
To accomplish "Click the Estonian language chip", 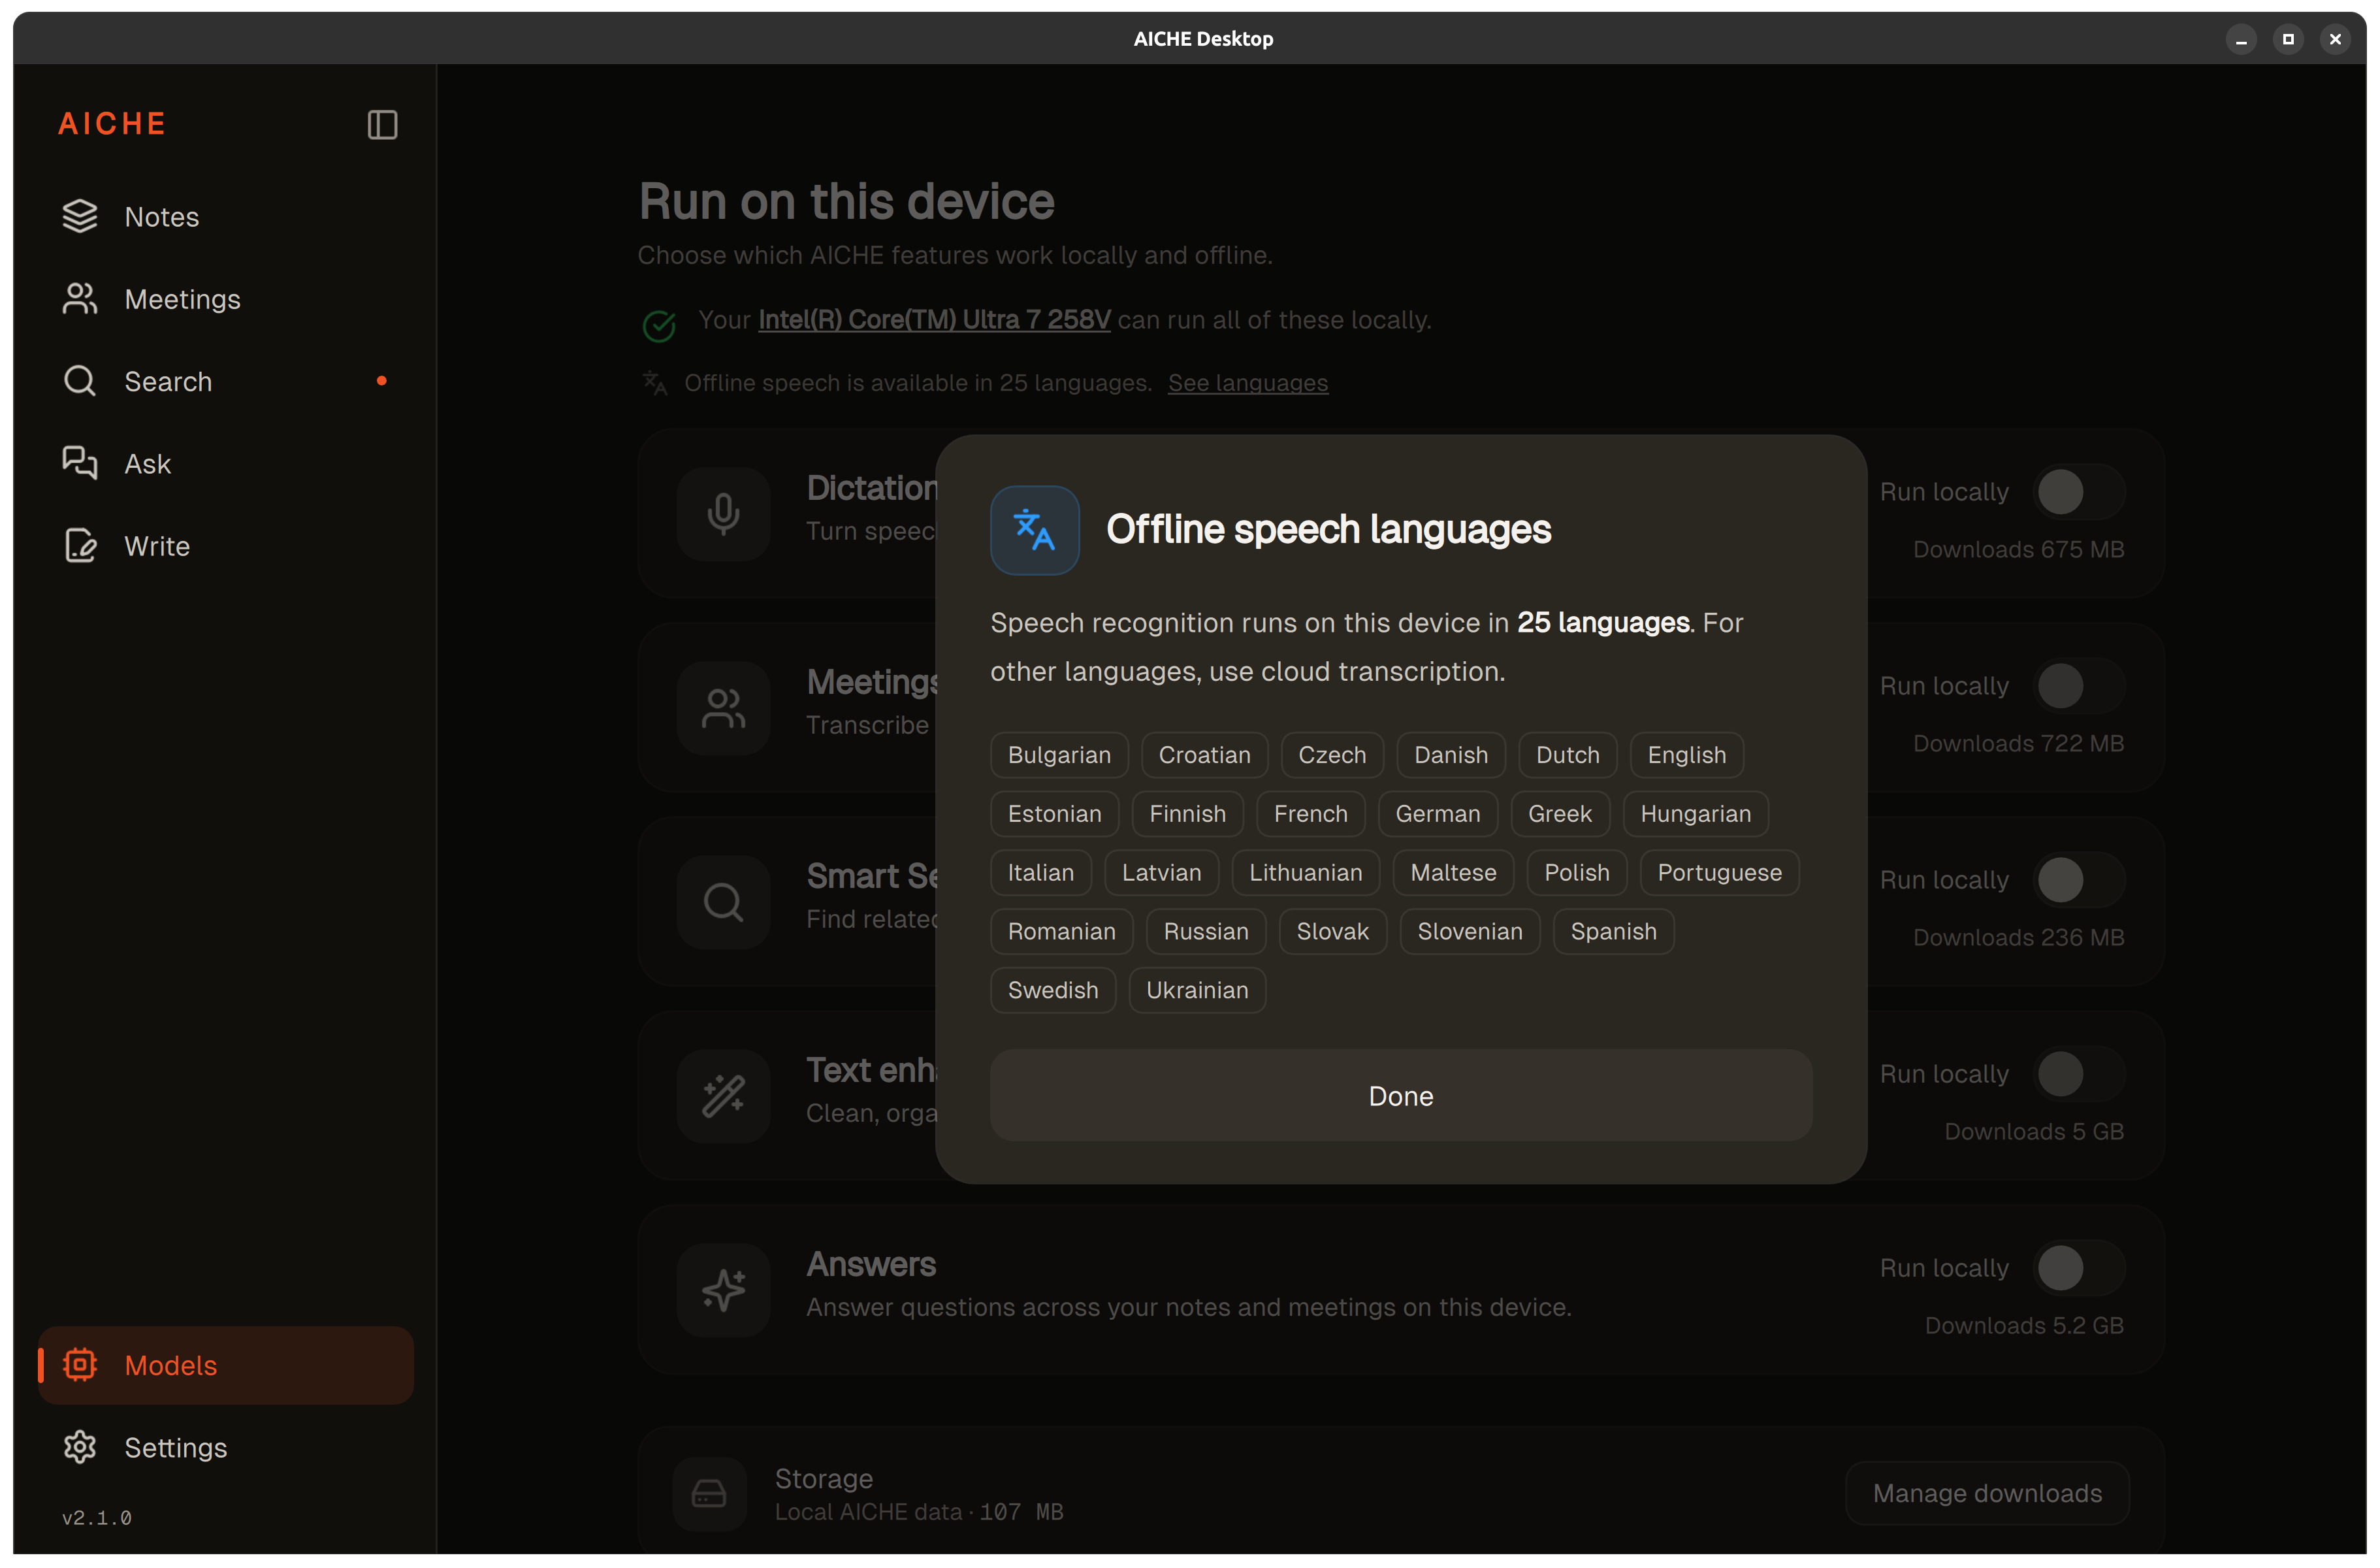I will [1054, 814].
